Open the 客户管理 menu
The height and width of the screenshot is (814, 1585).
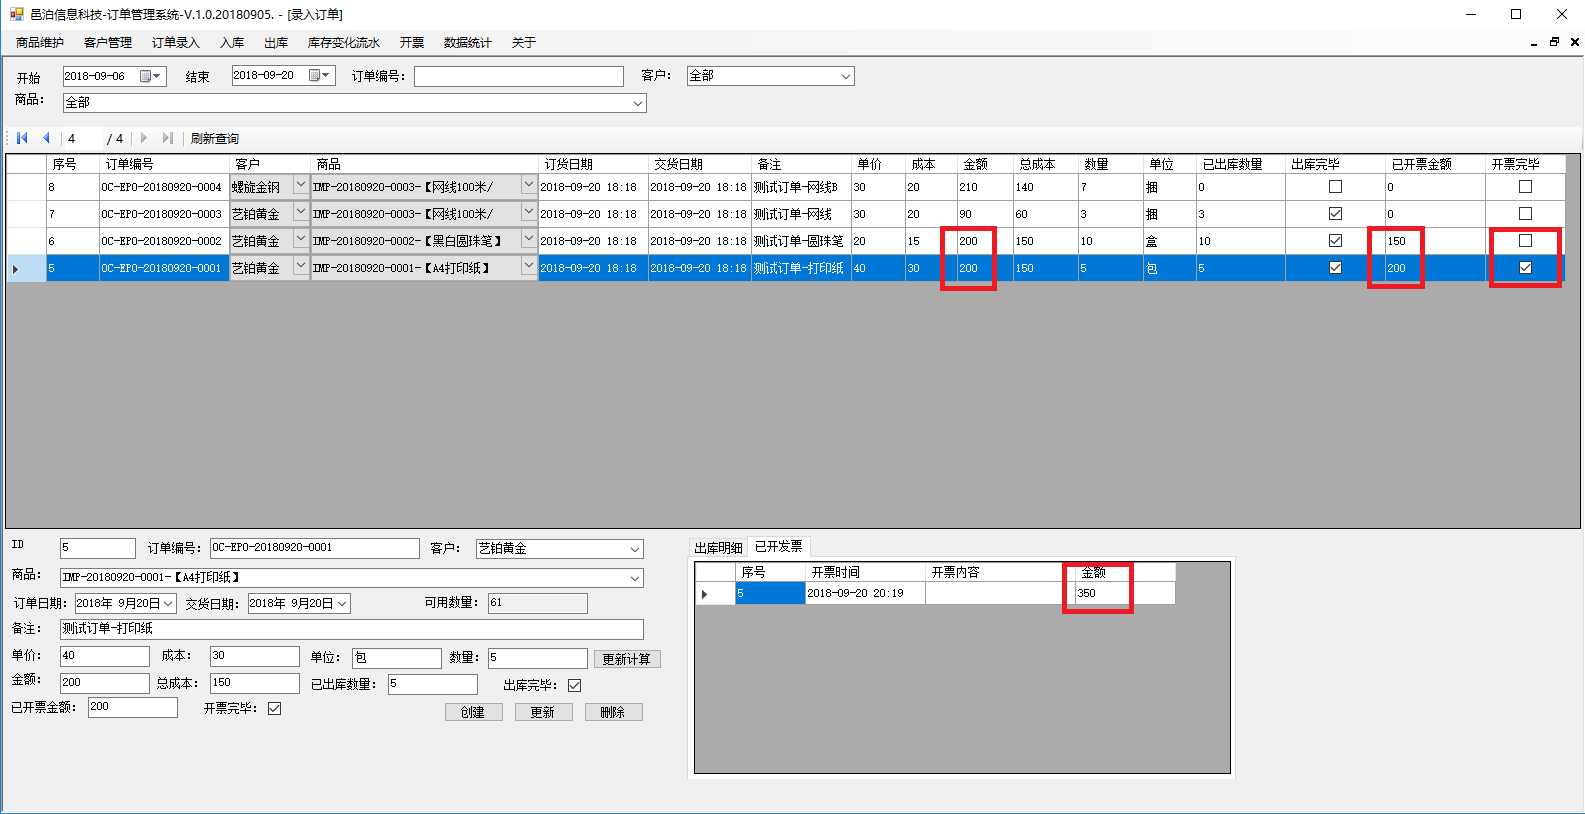pos(108,43)
